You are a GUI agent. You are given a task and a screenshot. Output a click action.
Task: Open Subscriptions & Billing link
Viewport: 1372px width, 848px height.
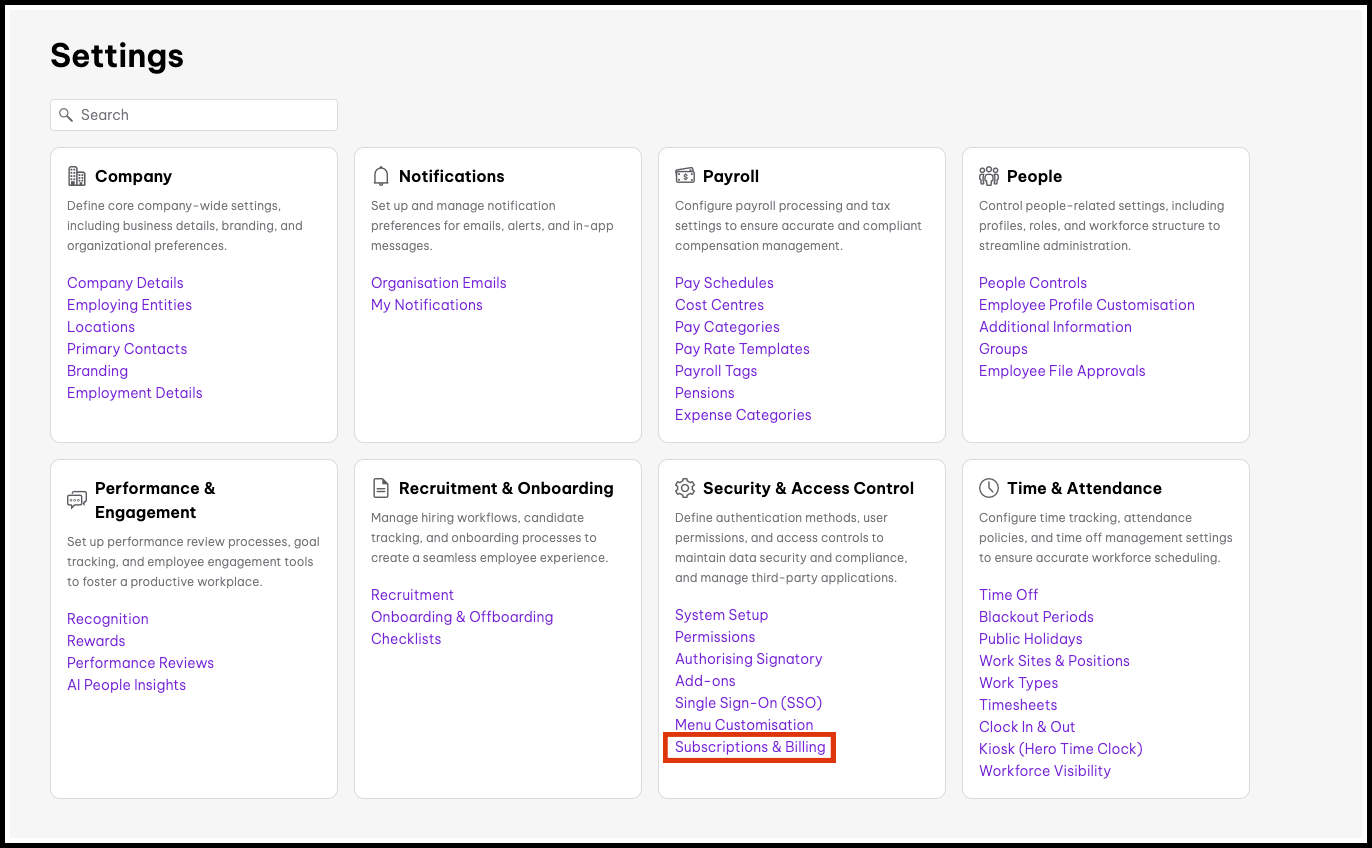click(x=750, y=747)
